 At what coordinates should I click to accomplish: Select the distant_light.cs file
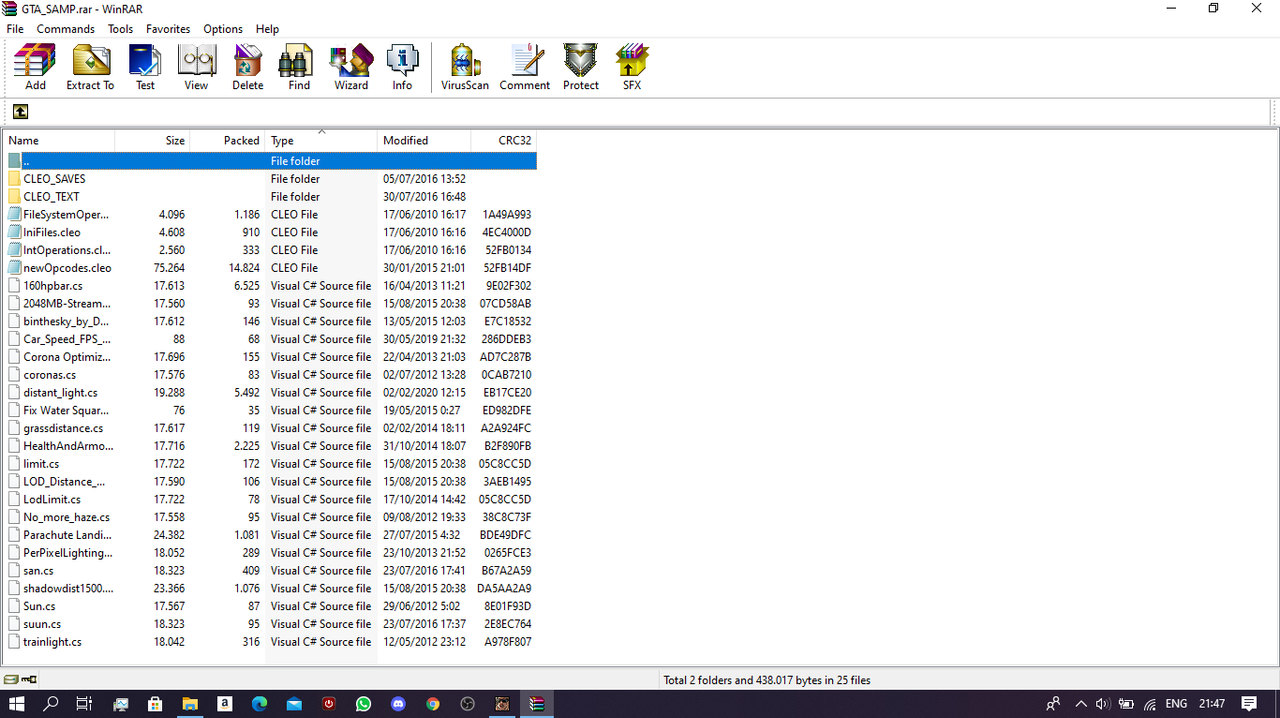271,393
